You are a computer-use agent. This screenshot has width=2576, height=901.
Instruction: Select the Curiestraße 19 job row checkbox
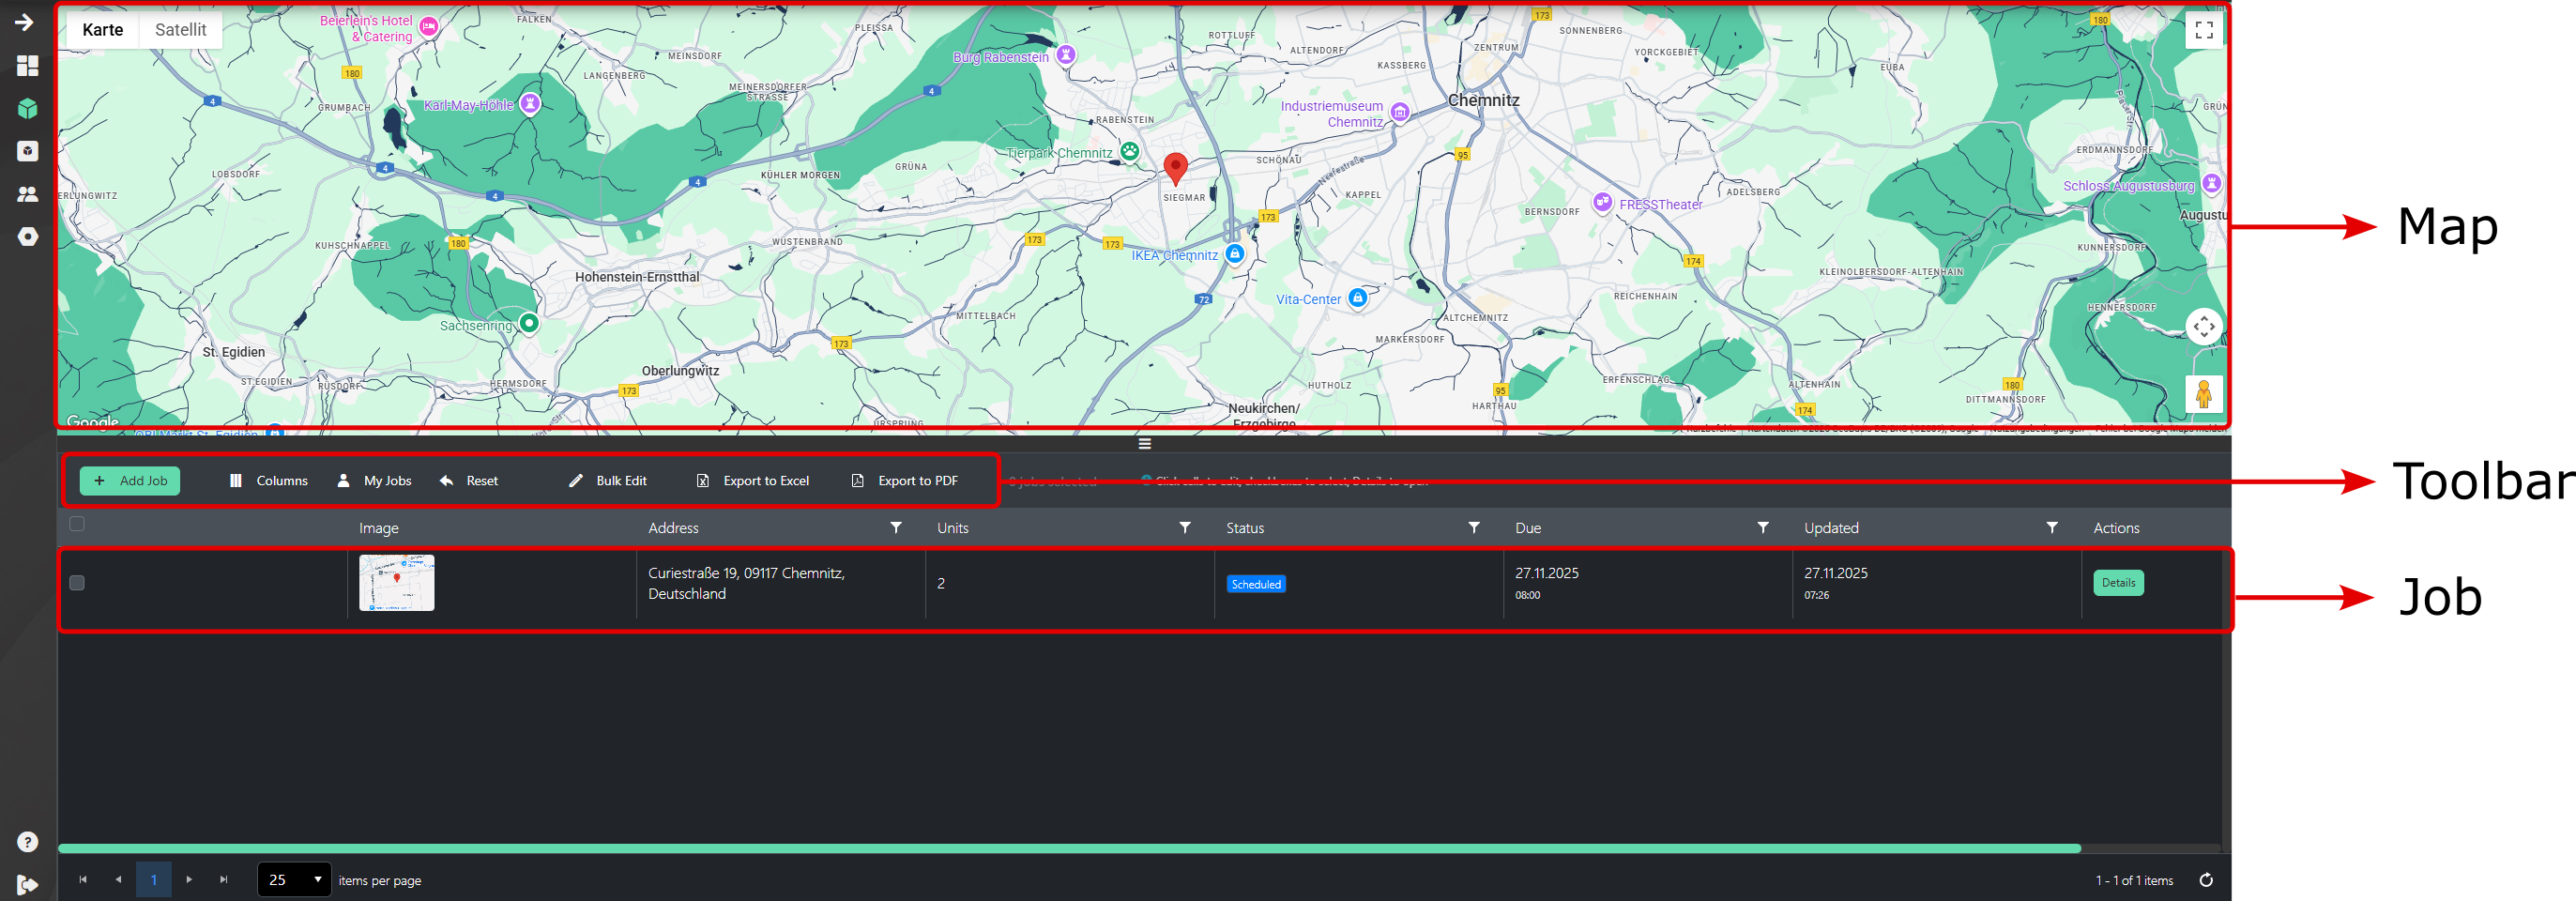tap(77, 583)
